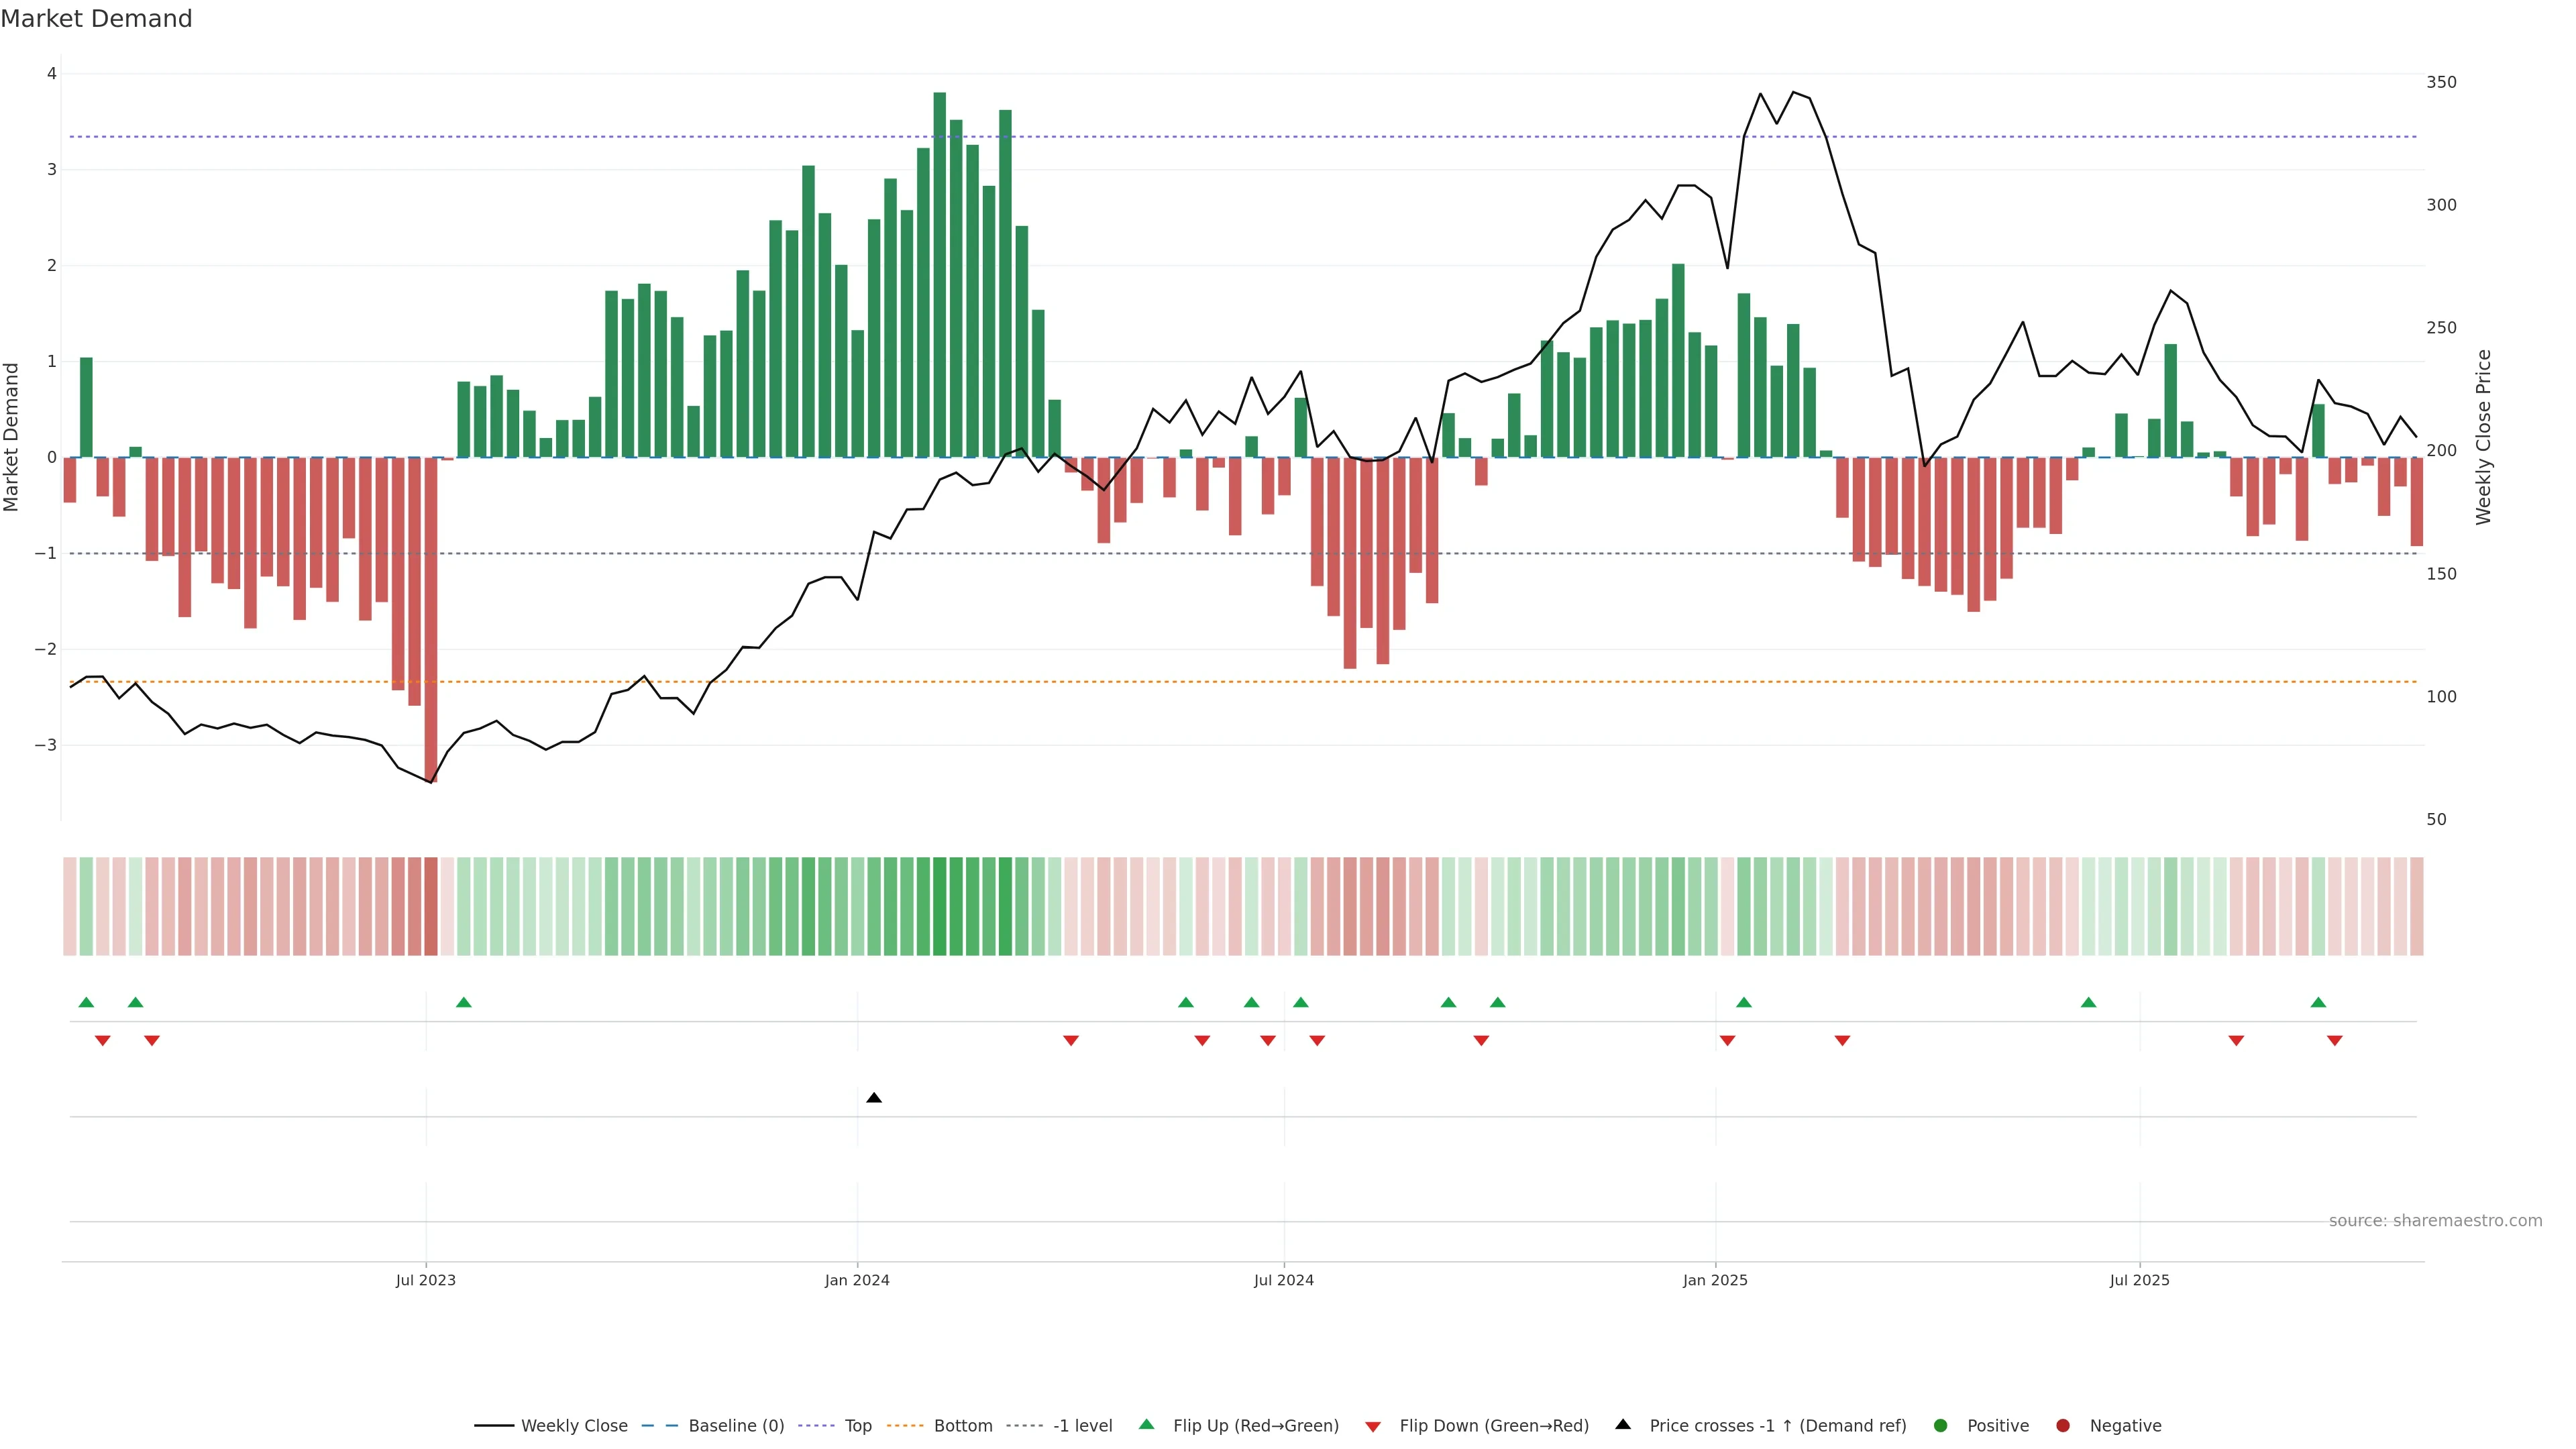
Task: Click the Jan 2025 x-axis label
Action: click(x=1715, y=1280)
